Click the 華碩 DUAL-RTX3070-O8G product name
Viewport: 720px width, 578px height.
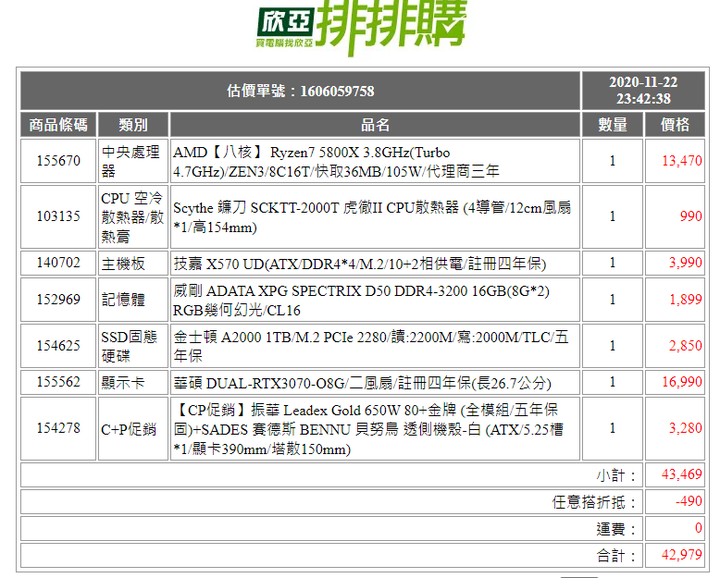[x=362, y=383]
